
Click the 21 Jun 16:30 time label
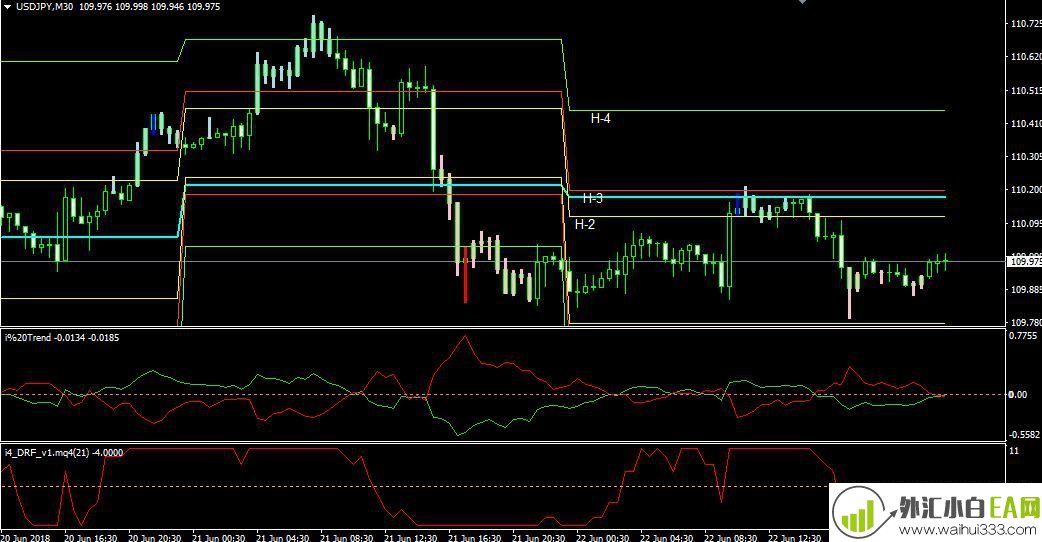[x=475, y=537]
